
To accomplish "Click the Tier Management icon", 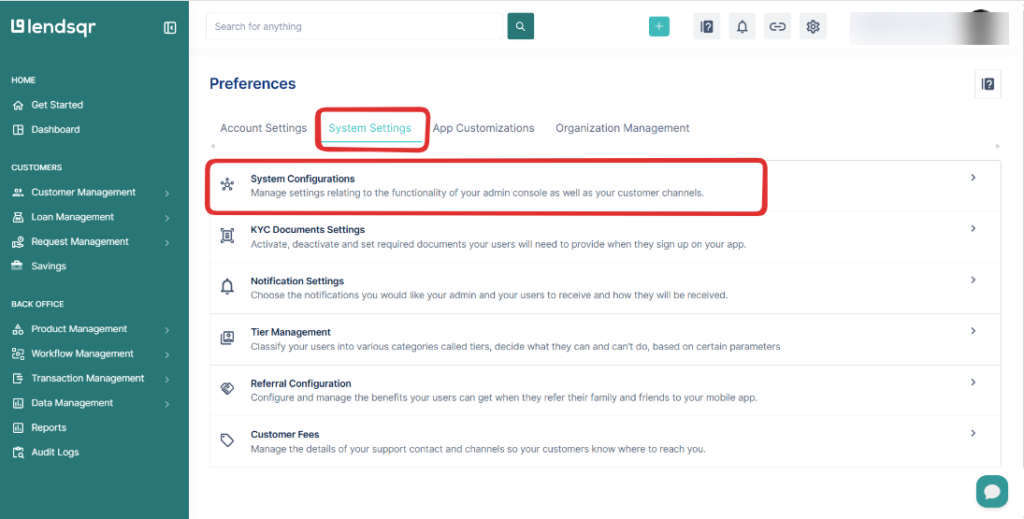I will coord(227,338).
